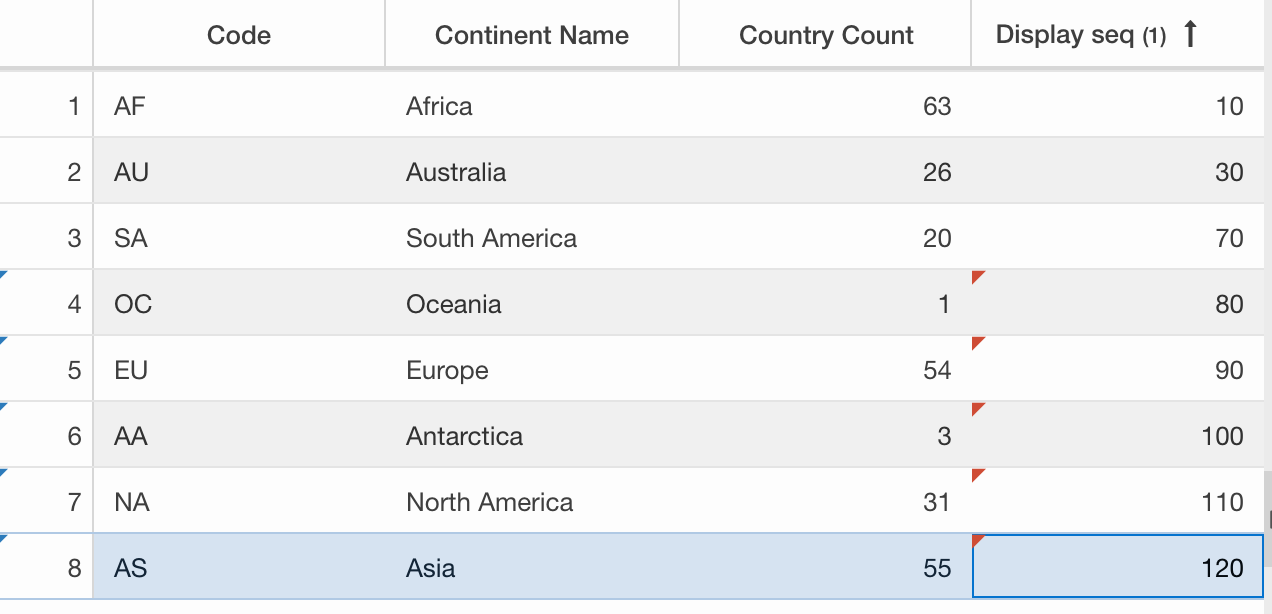Viewport: 1272px width, 614px height.
Task: Select the Country Count column header
Action: (x=825, y=35)
